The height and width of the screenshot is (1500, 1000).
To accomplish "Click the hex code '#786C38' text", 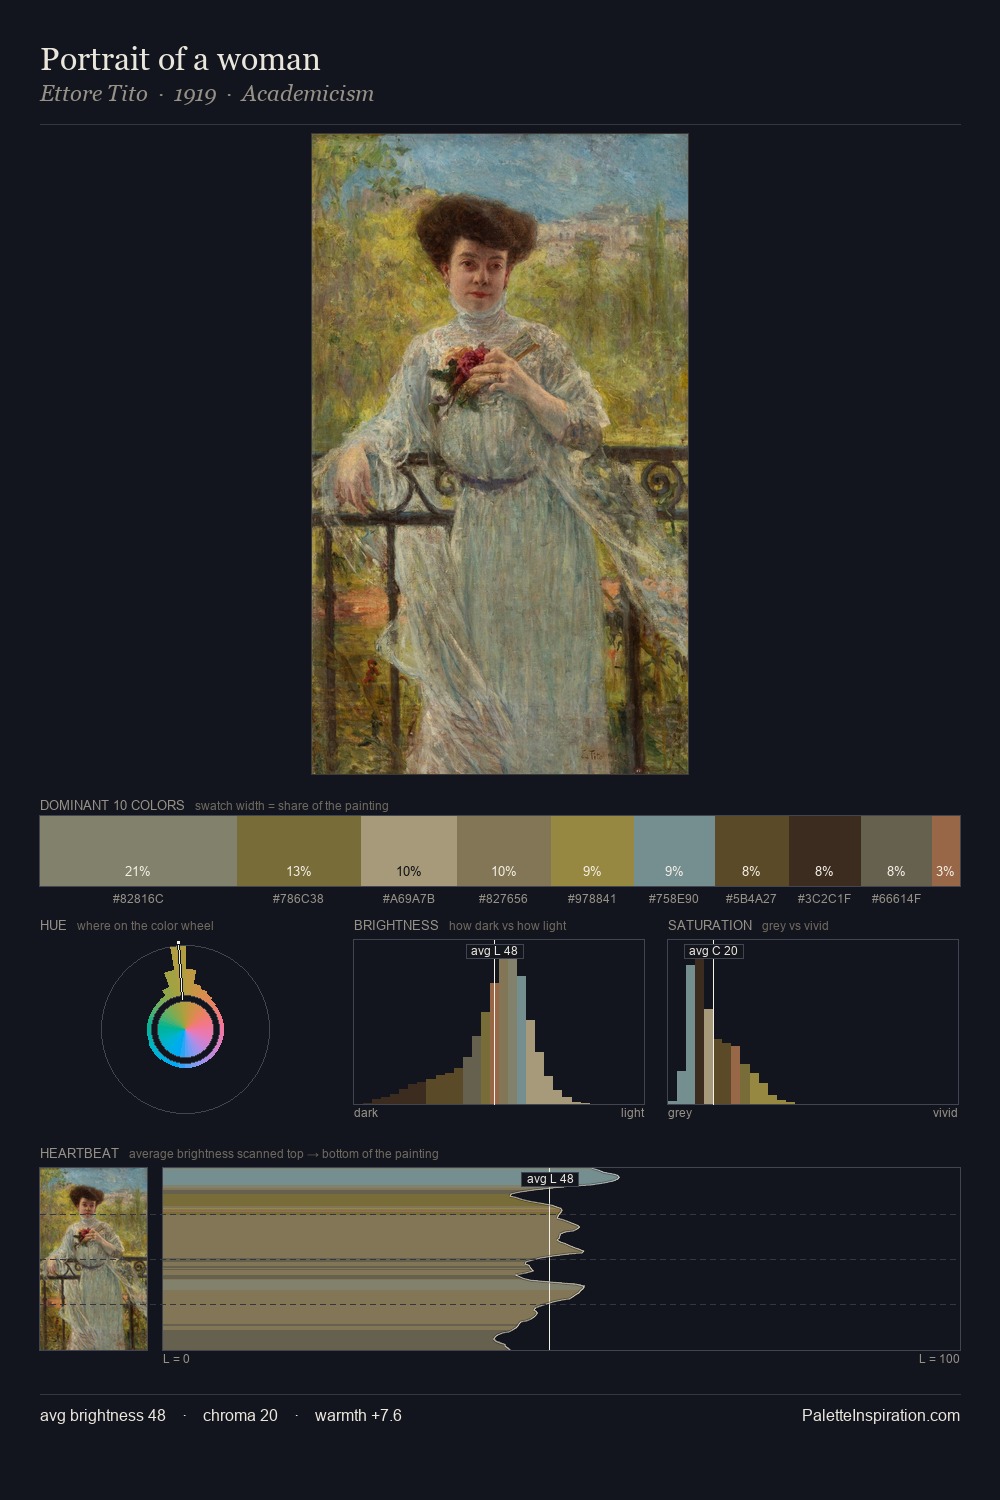I will [x=298, y=899].
